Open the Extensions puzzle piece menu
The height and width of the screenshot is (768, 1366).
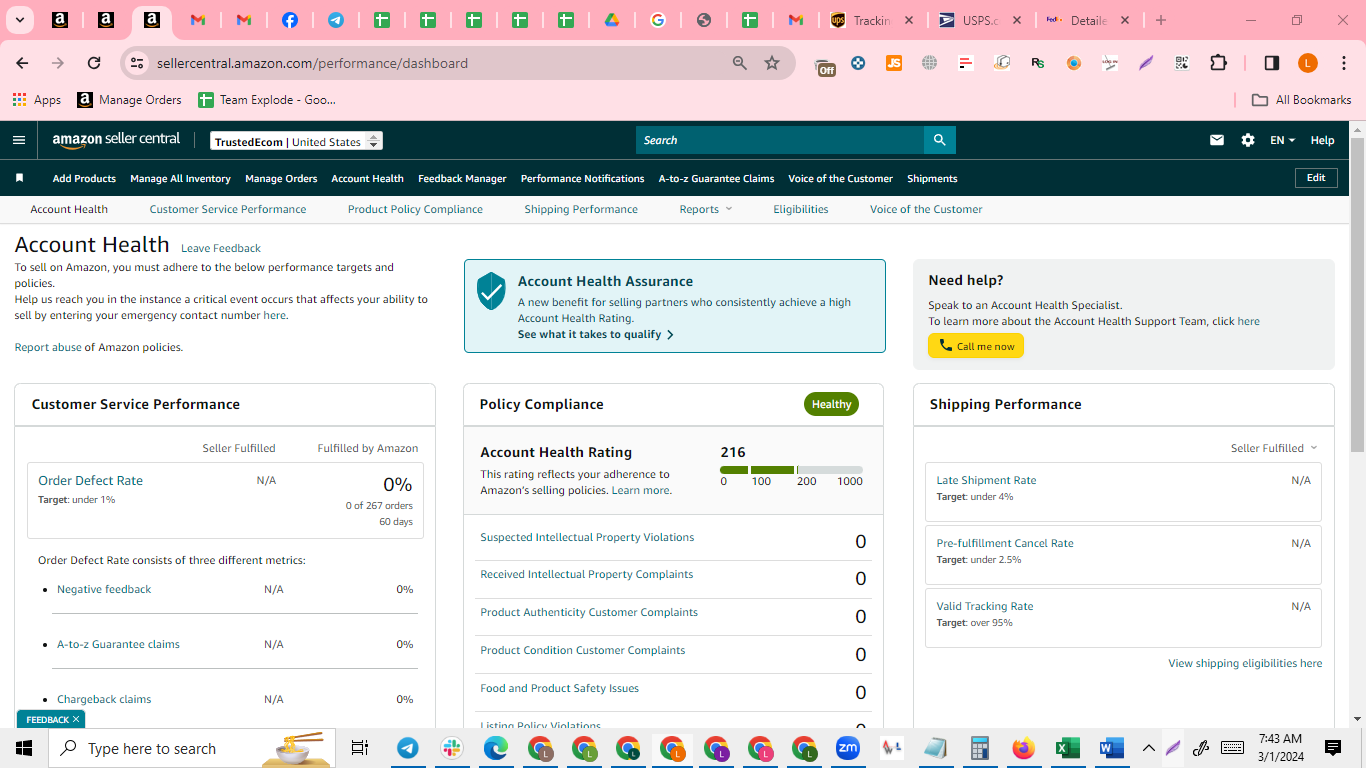pos(1218,63)
